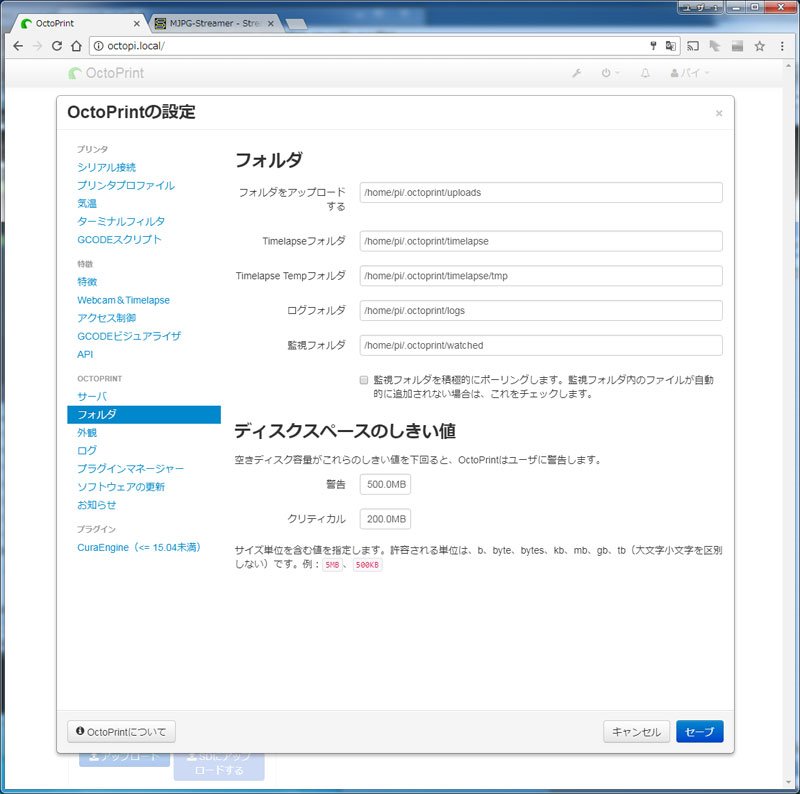Image resolution: width=800 pixels, height=794 pixels.
Task: Close the OctoPrint browser tab
Action: [136, 23]
